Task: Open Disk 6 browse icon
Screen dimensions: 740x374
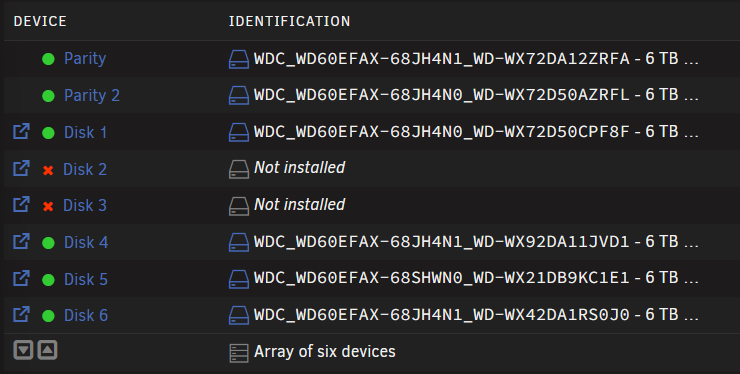Action: (21, 314)
